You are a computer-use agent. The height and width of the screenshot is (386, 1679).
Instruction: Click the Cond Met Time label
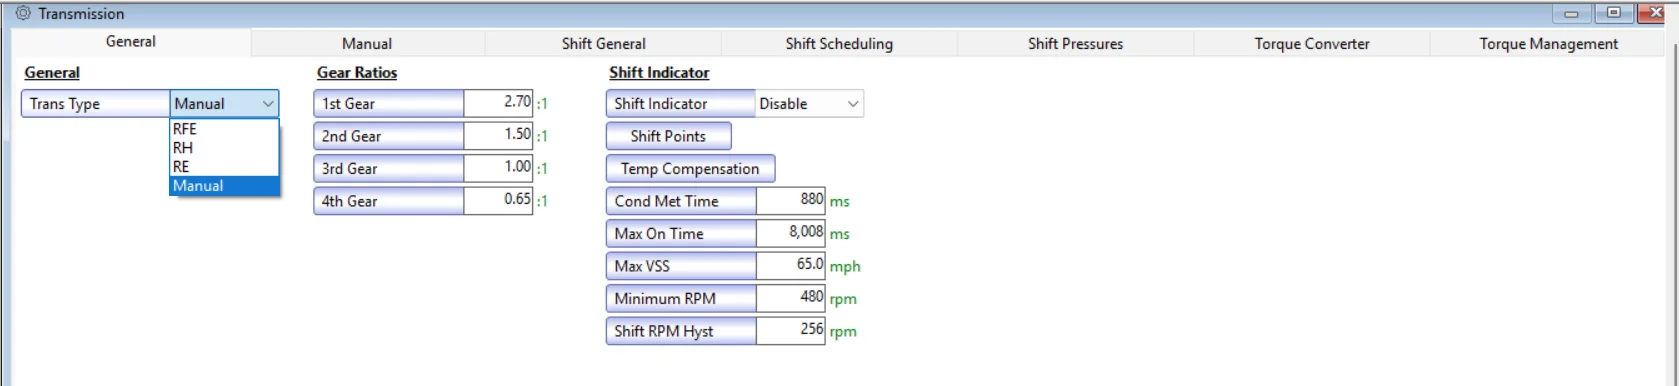coord(681,201)
